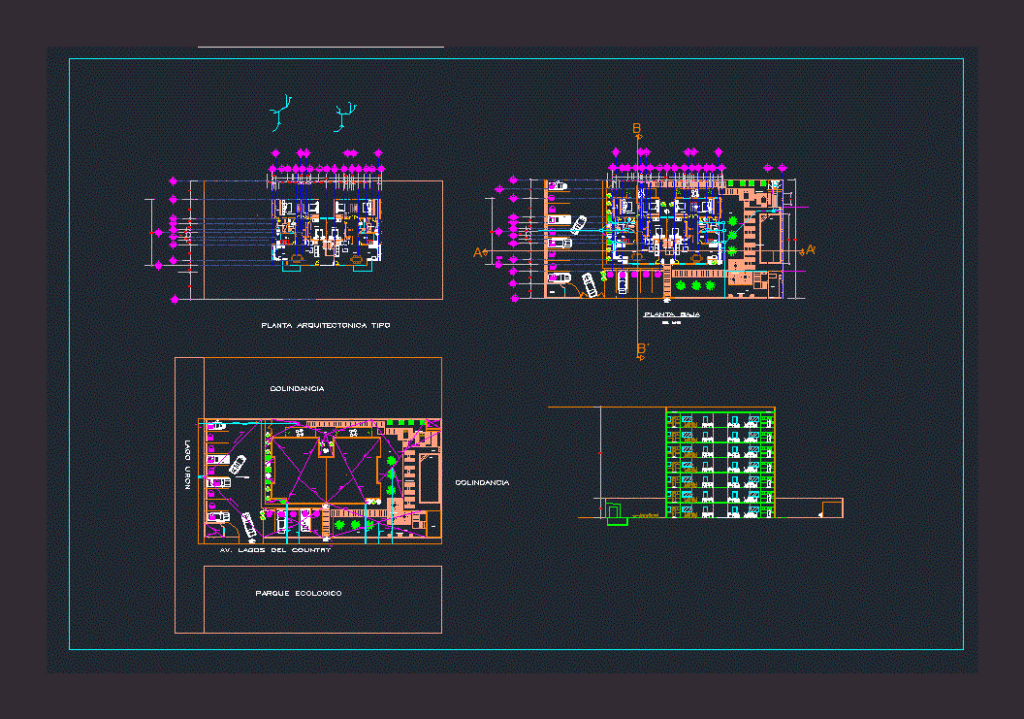Image resolution: width=1024 pixels, height=719 pixels.
Task: Select the green building elevation drawing
Action: [720, 462]
